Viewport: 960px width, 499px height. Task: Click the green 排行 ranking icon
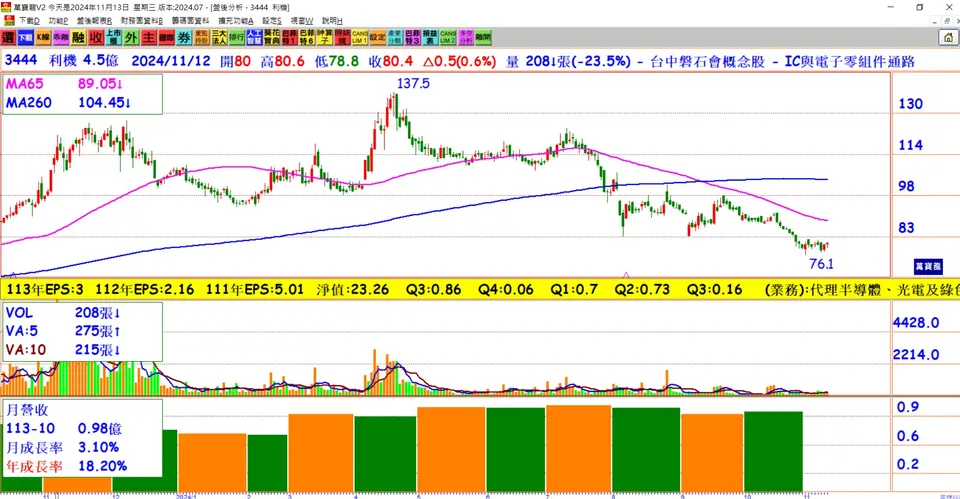click(x=237, y=37)
